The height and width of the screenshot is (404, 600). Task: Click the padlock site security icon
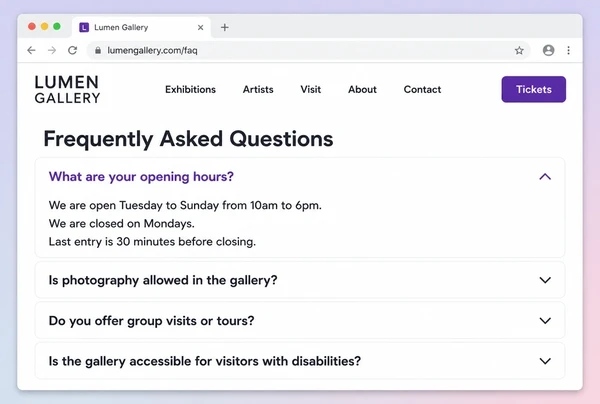98,50
